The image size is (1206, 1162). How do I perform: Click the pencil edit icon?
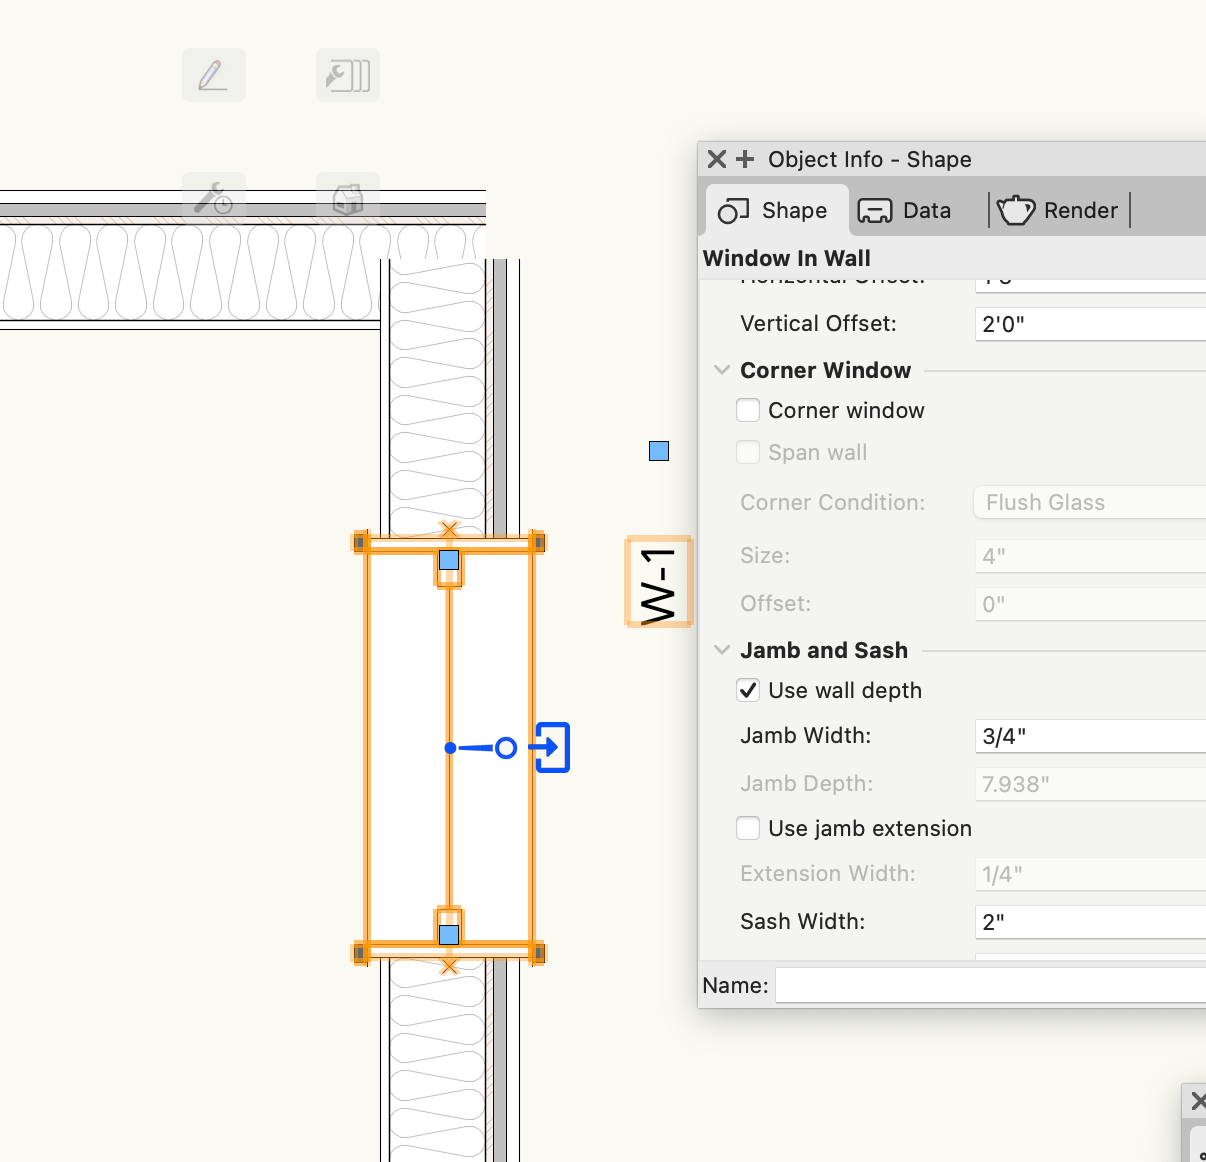point(213,75)
